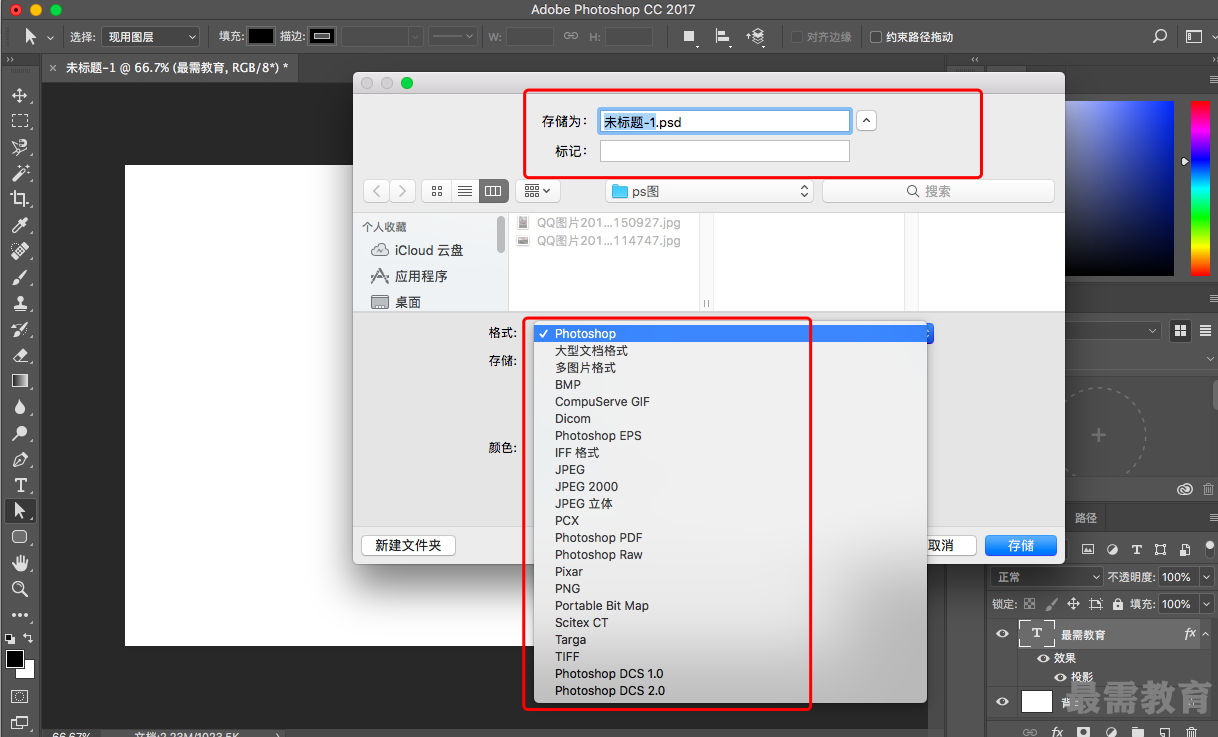Select the Crop tool

[19, 199]
